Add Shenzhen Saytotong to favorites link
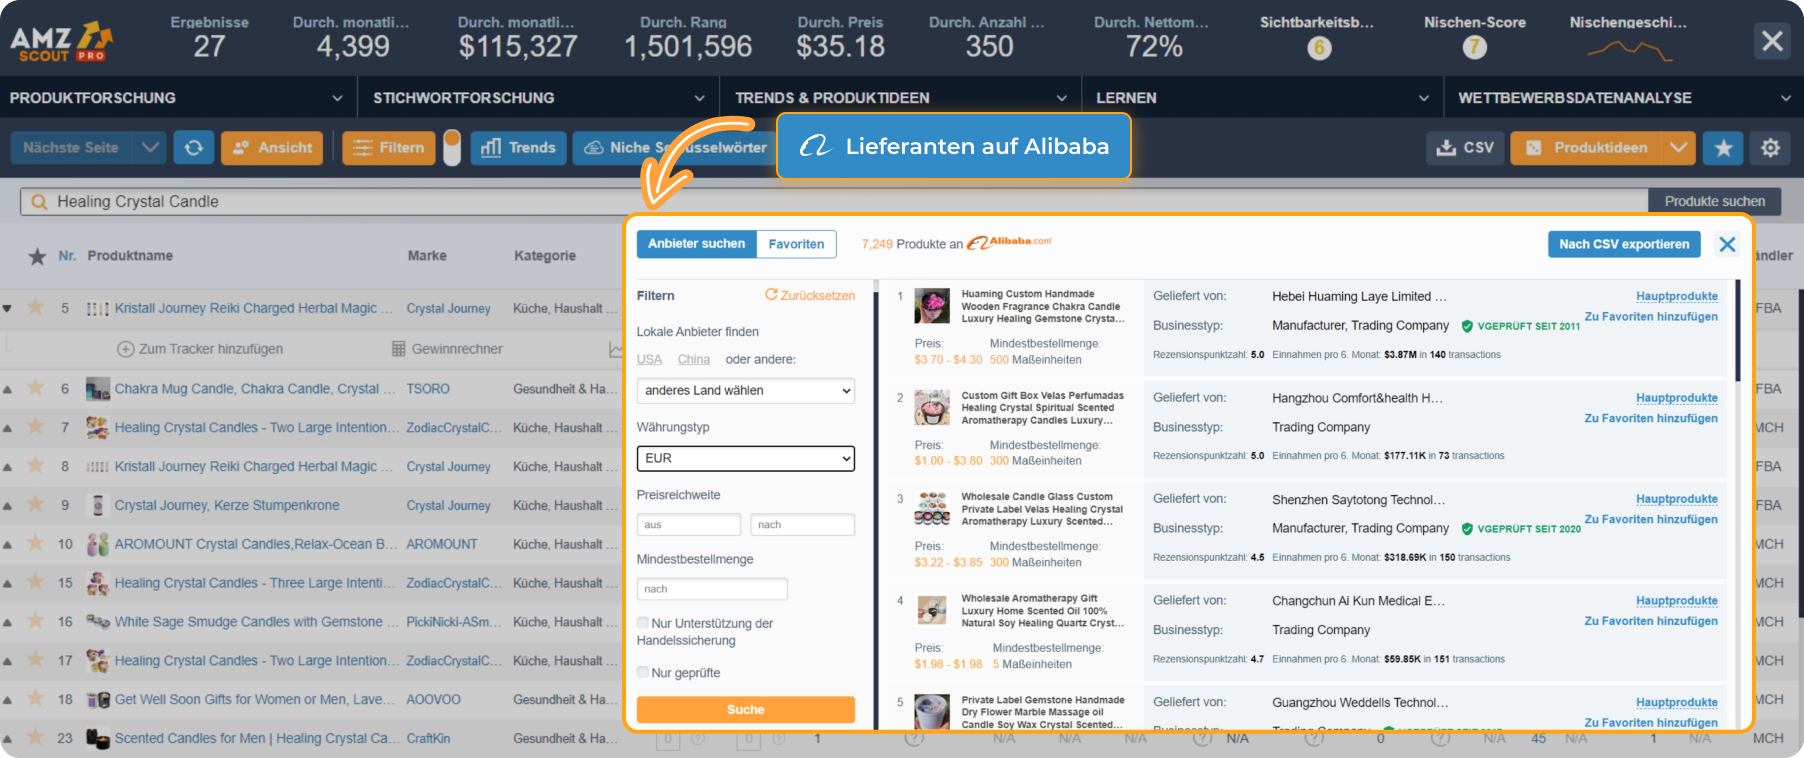Image resolution: width=1804 pixels, height=758 pixels. pos(1651,519)
